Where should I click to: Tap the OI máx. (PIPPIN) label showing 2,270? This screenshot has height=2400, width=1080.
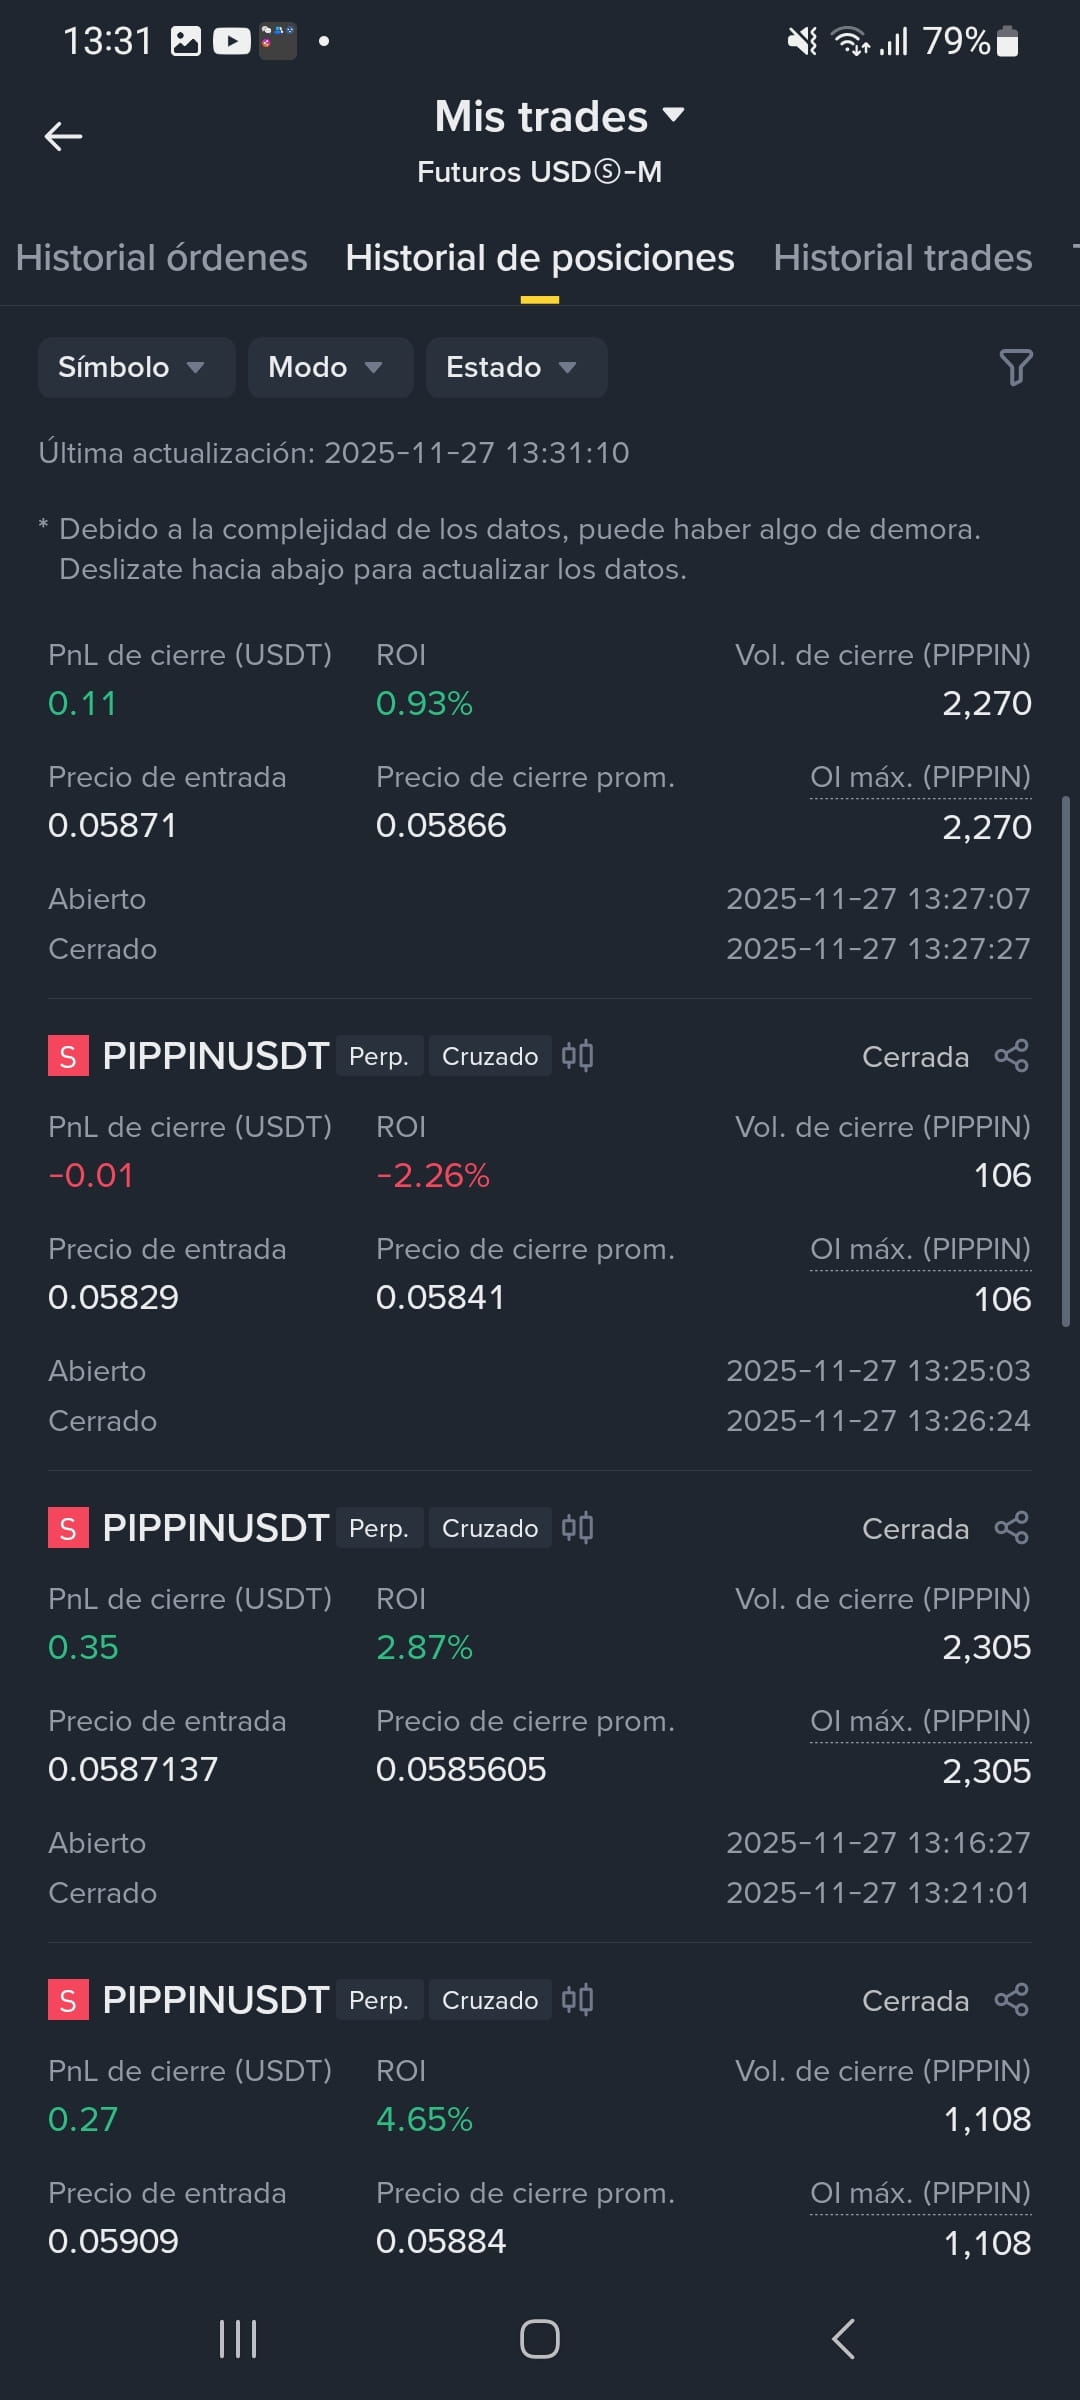coord(920,777)
